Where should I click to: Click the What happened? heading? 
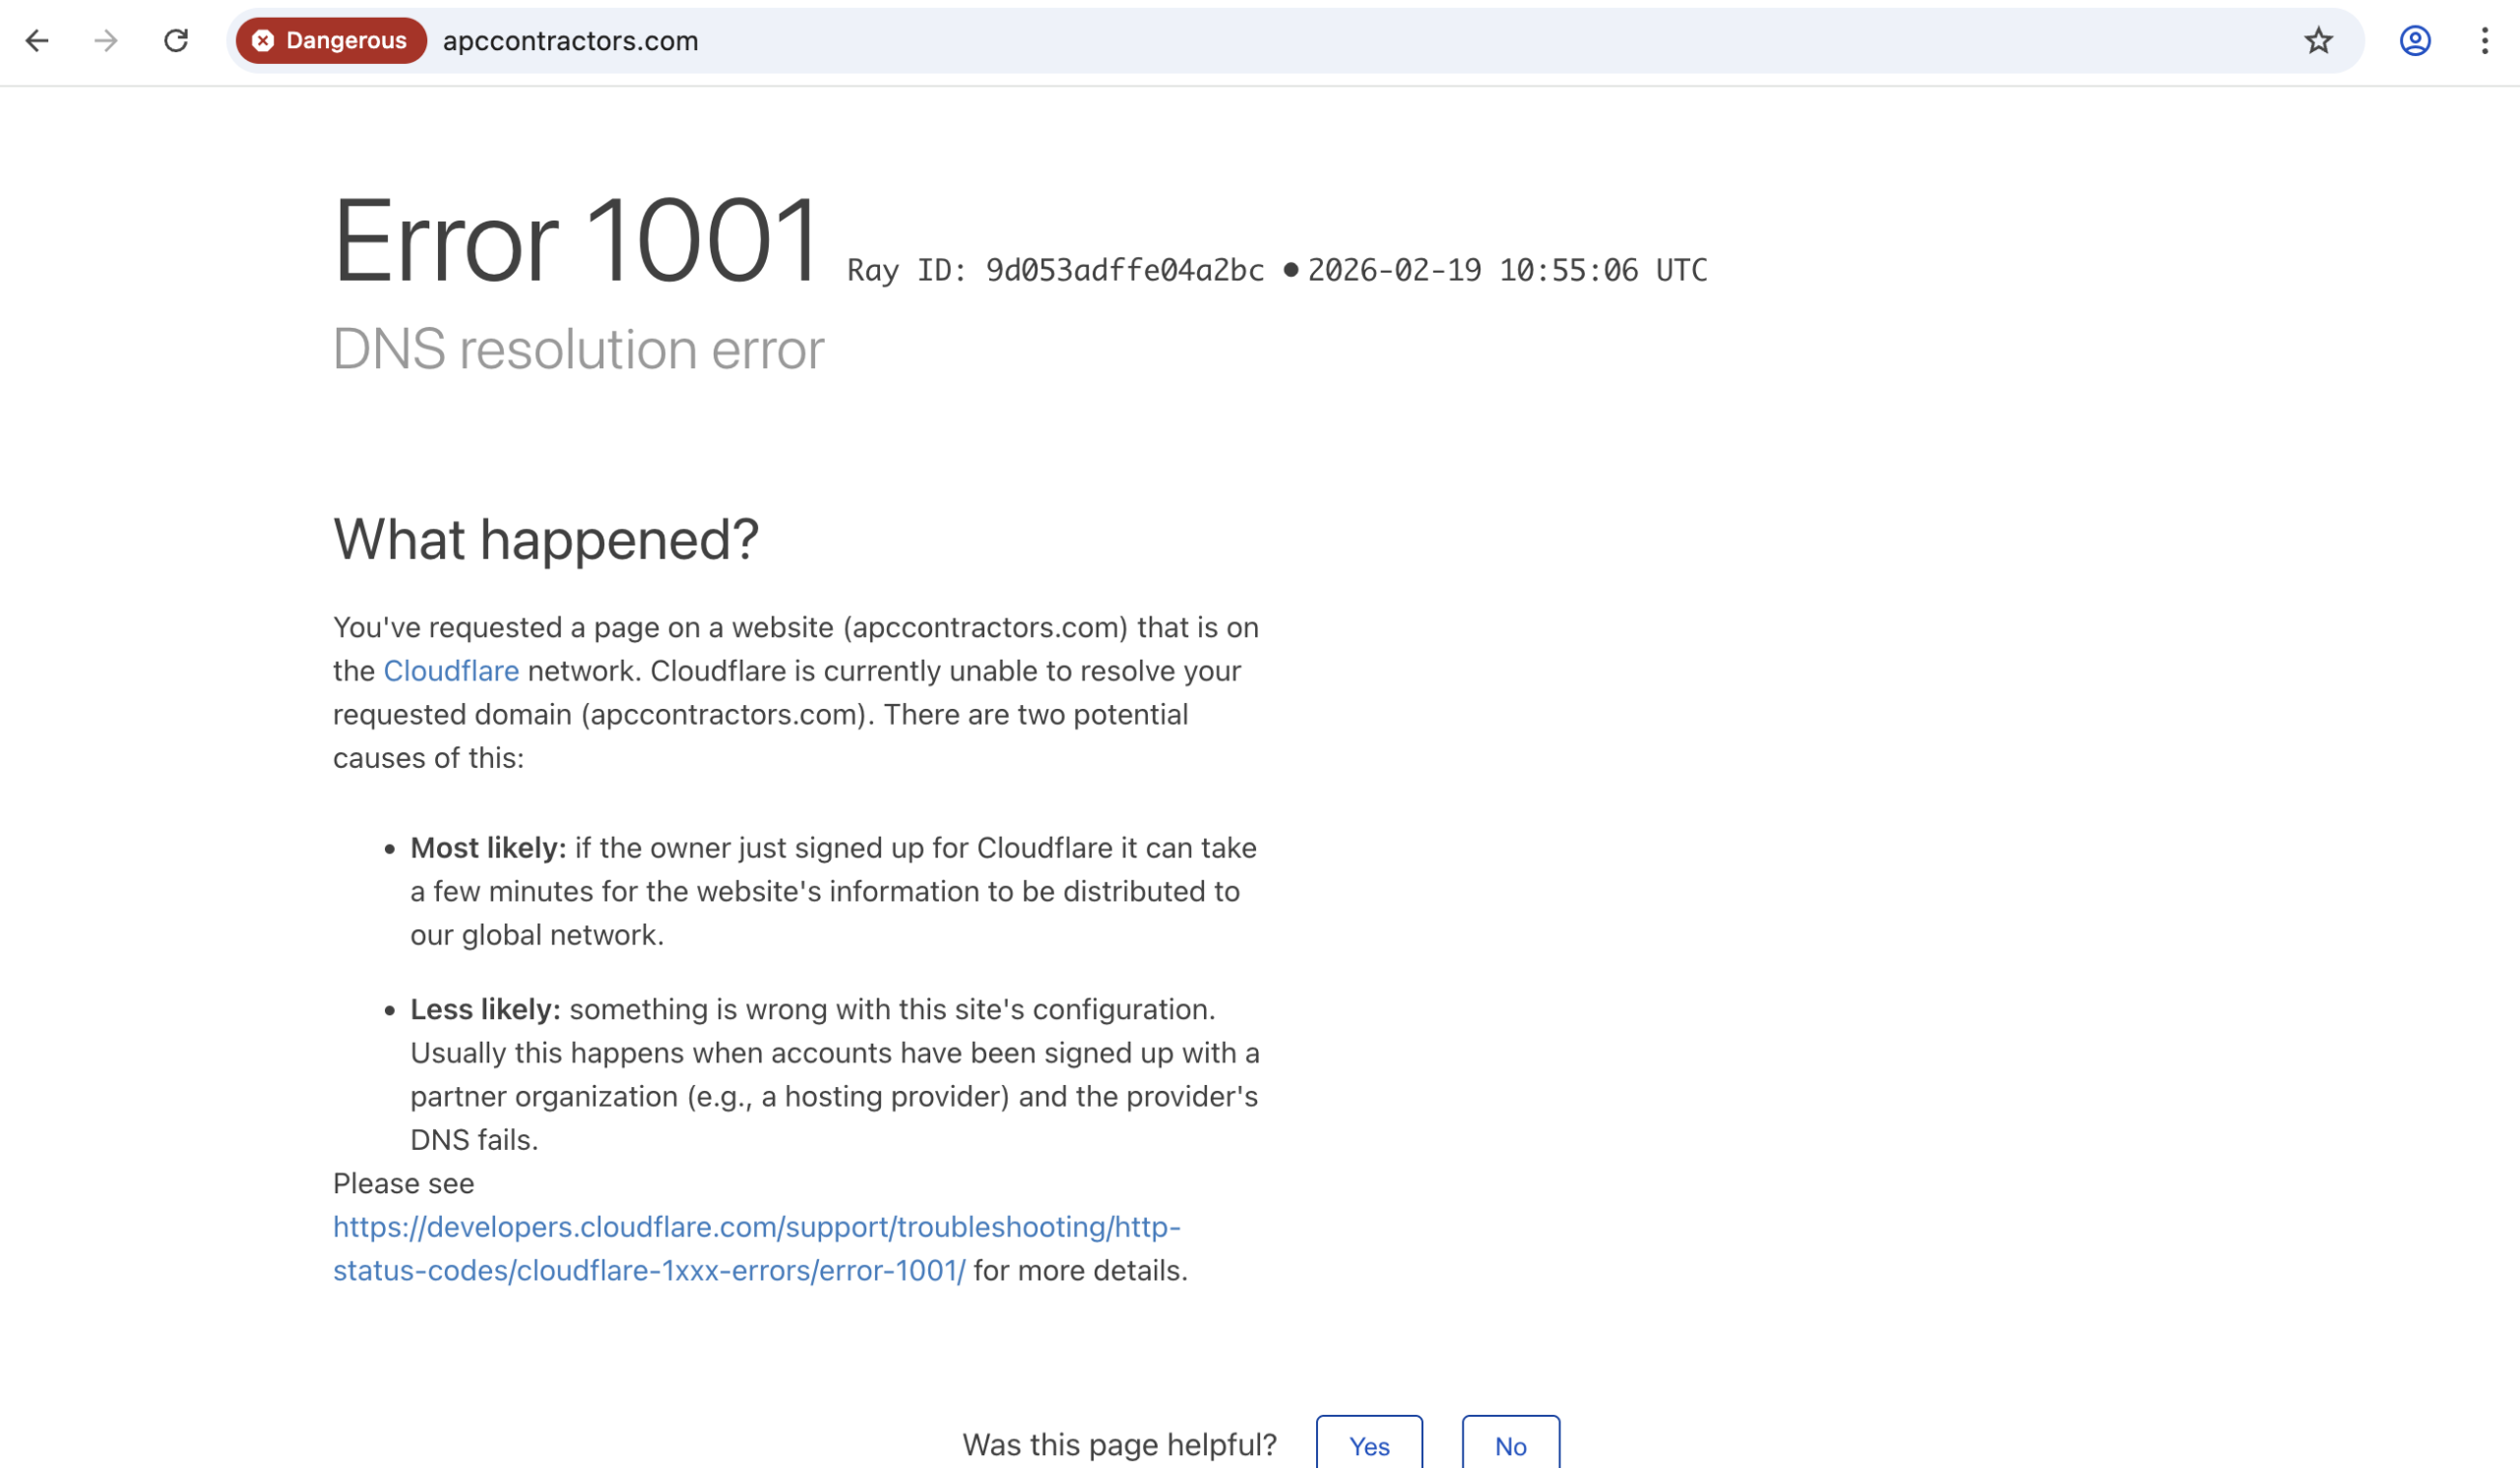[546, 540]
